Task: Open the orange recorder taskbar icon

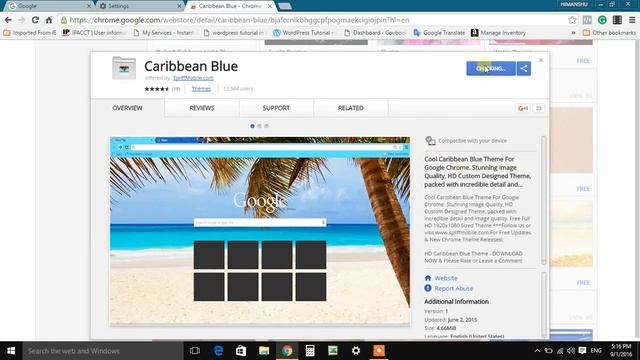Action: coord(379,351)
